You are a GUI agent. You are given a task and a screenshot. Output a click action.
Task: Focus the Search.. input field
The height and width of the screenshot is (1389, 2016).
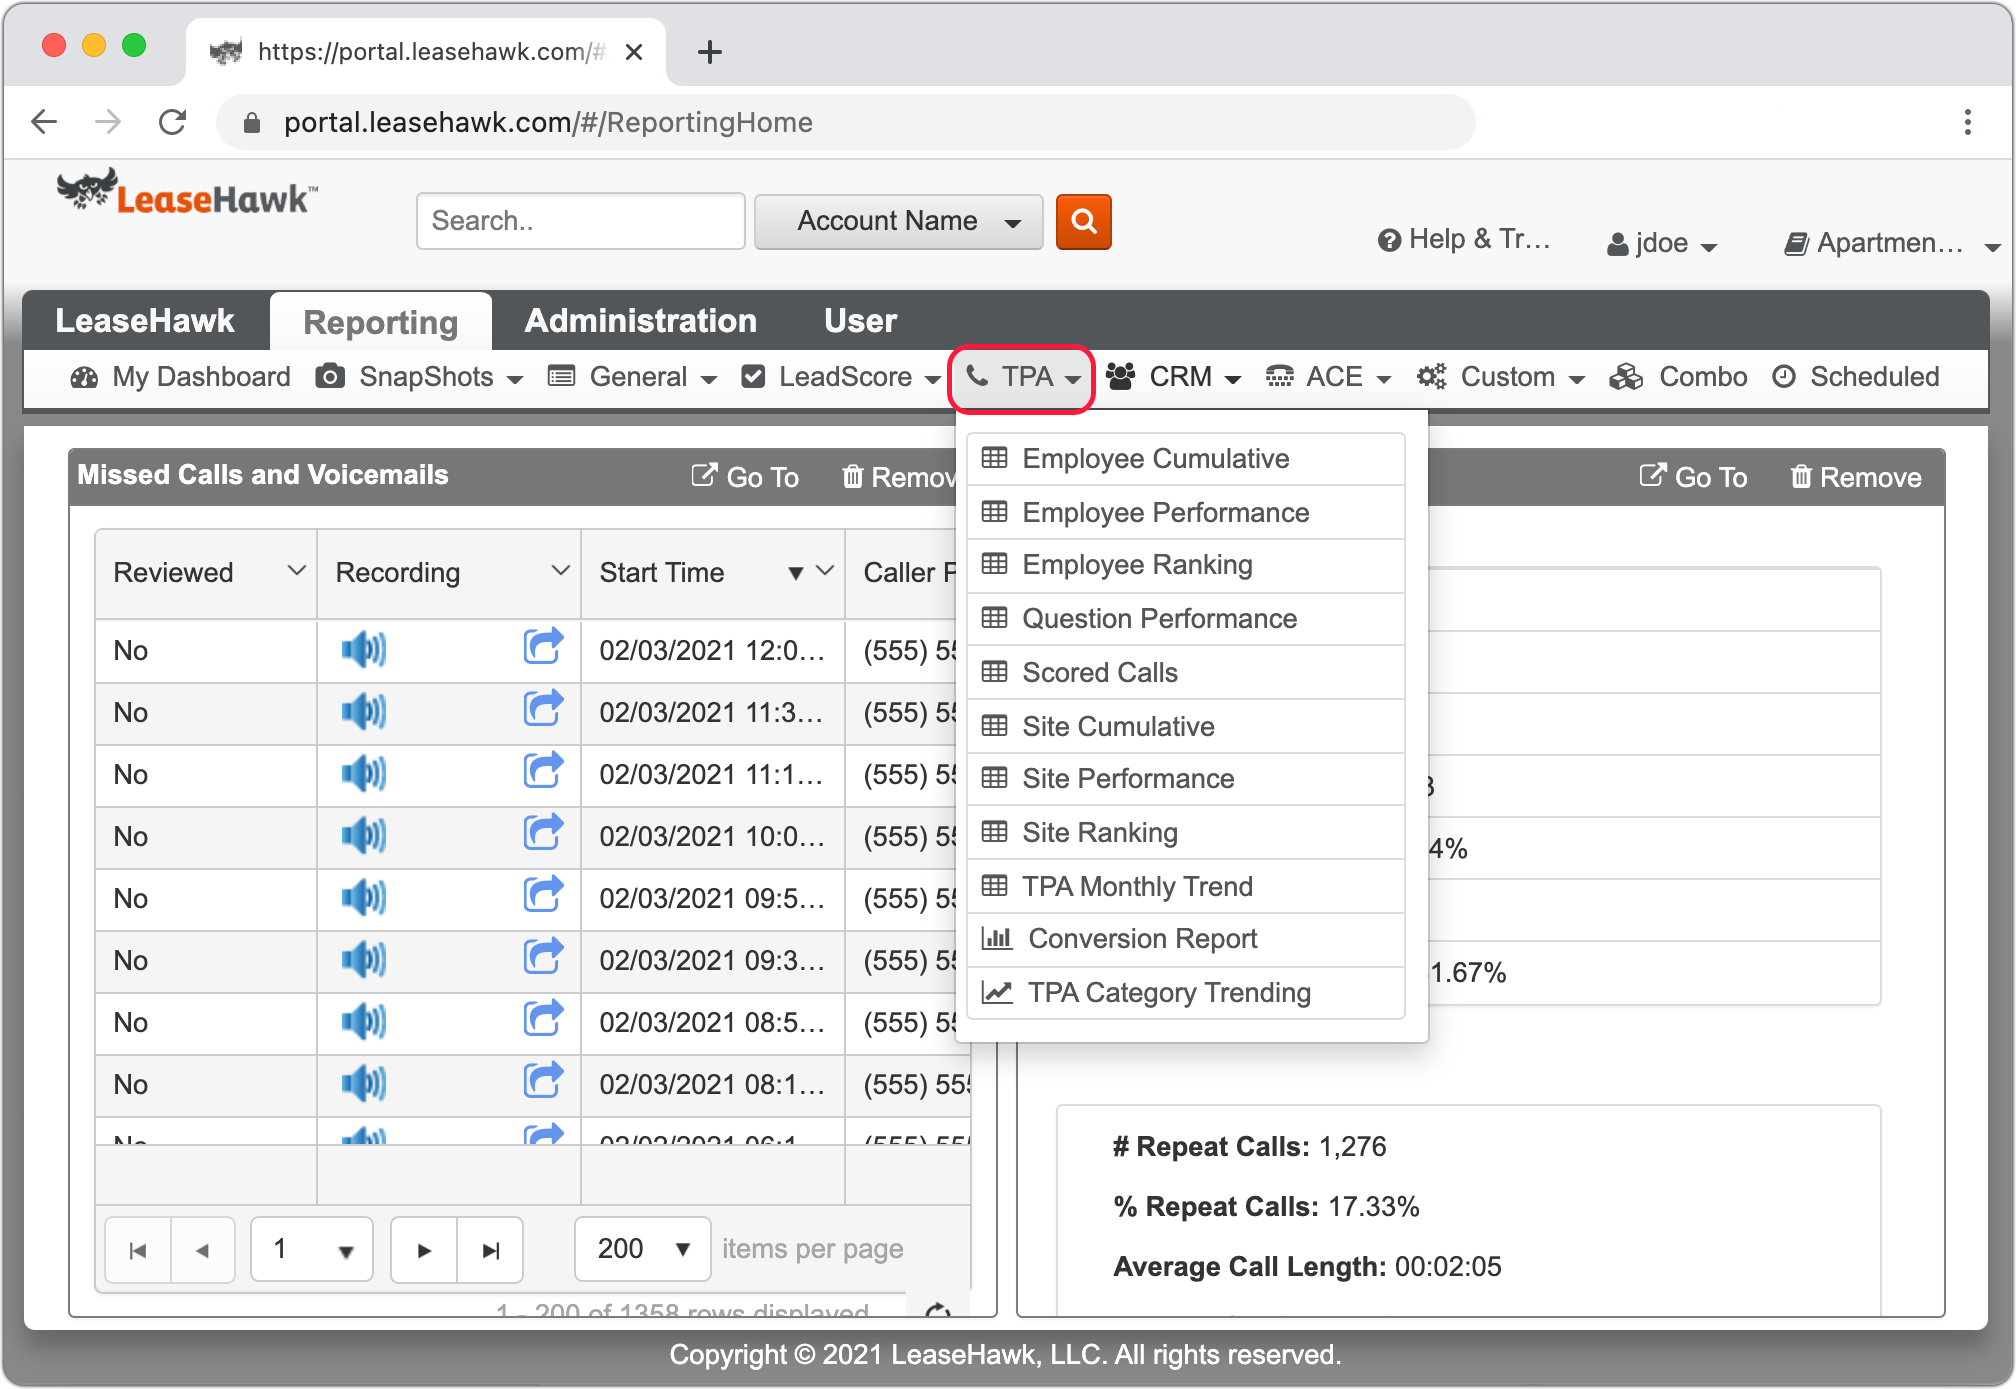pos(581,221)
